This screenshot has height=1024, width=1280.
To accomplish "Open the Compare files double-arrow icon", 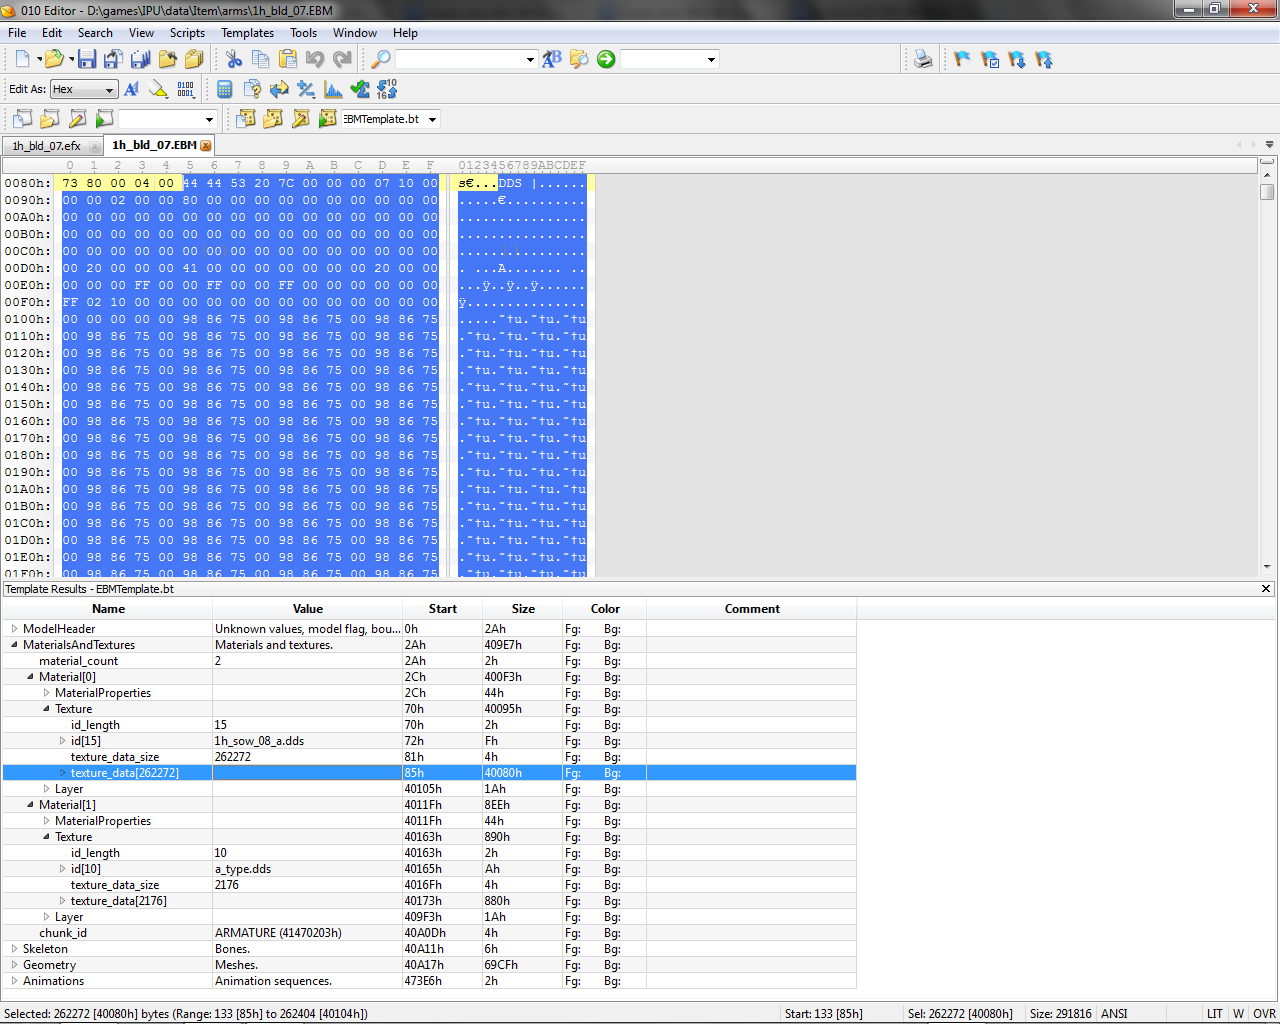I will pyautogui.click(x=279, y=89).
